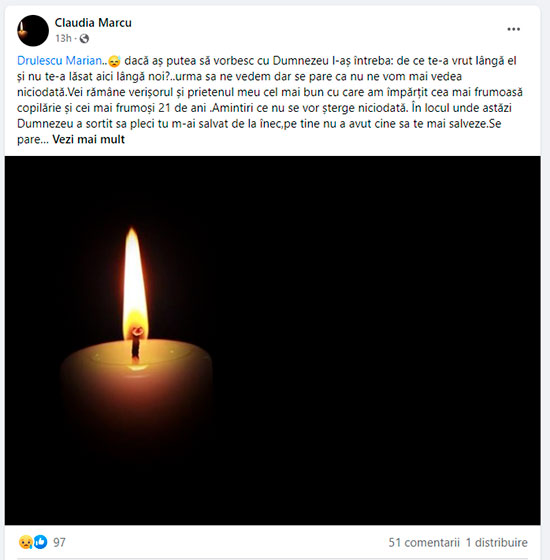Open the candle photo in full view
550x560 pixels.
[x=272, y=340]
